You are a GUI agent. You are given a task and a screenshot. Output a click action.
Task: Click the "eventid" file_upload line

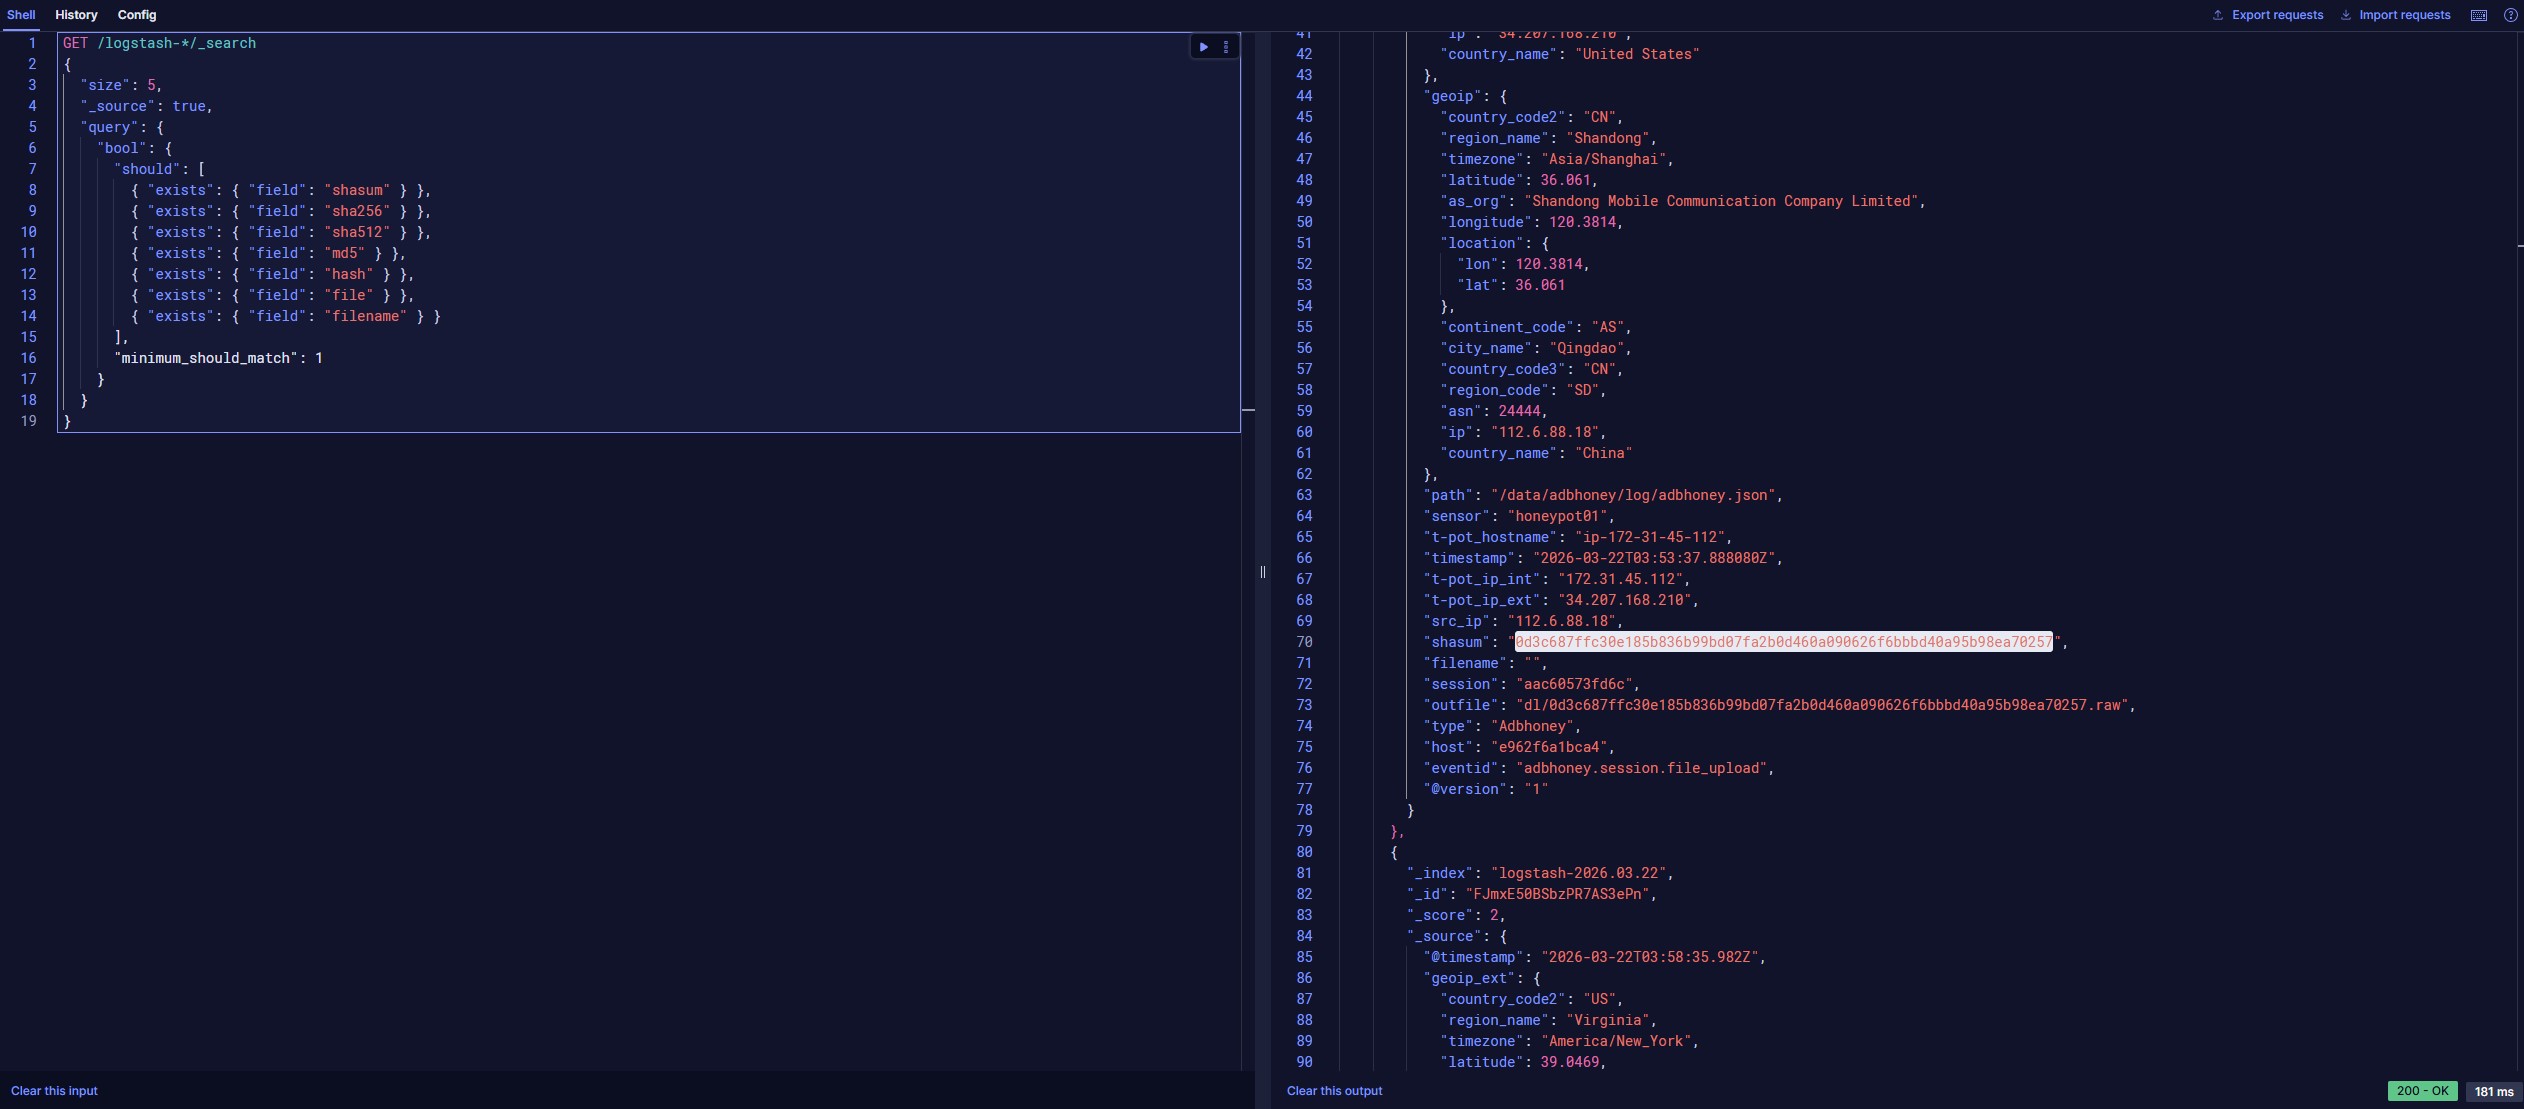click(x=1599, y=768)
